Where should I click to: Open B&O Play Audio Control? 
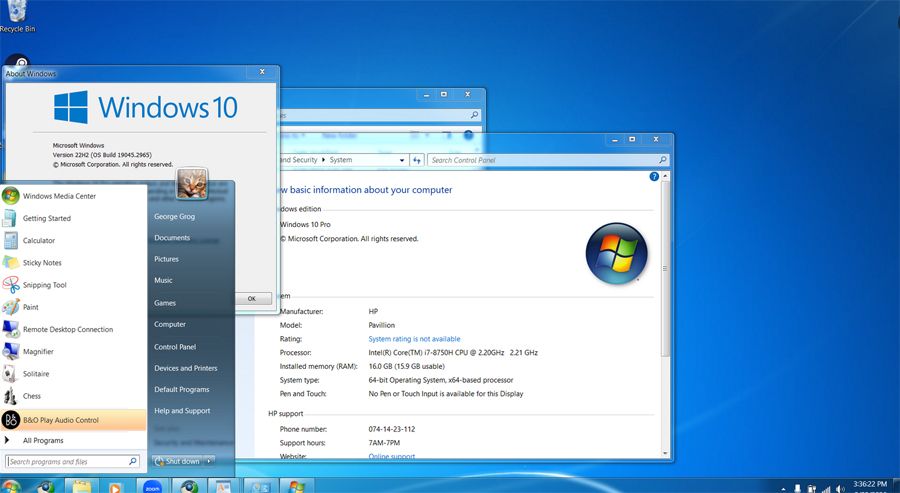[73, 420]
